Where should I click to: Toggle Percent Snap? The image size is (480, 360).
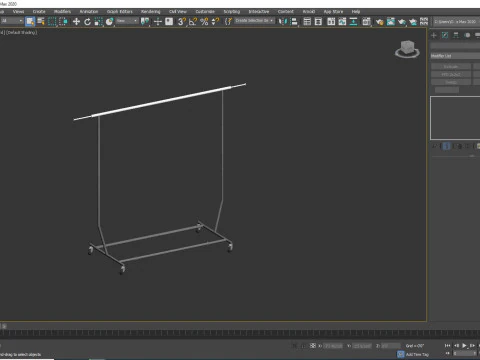(x=204, y=22)
